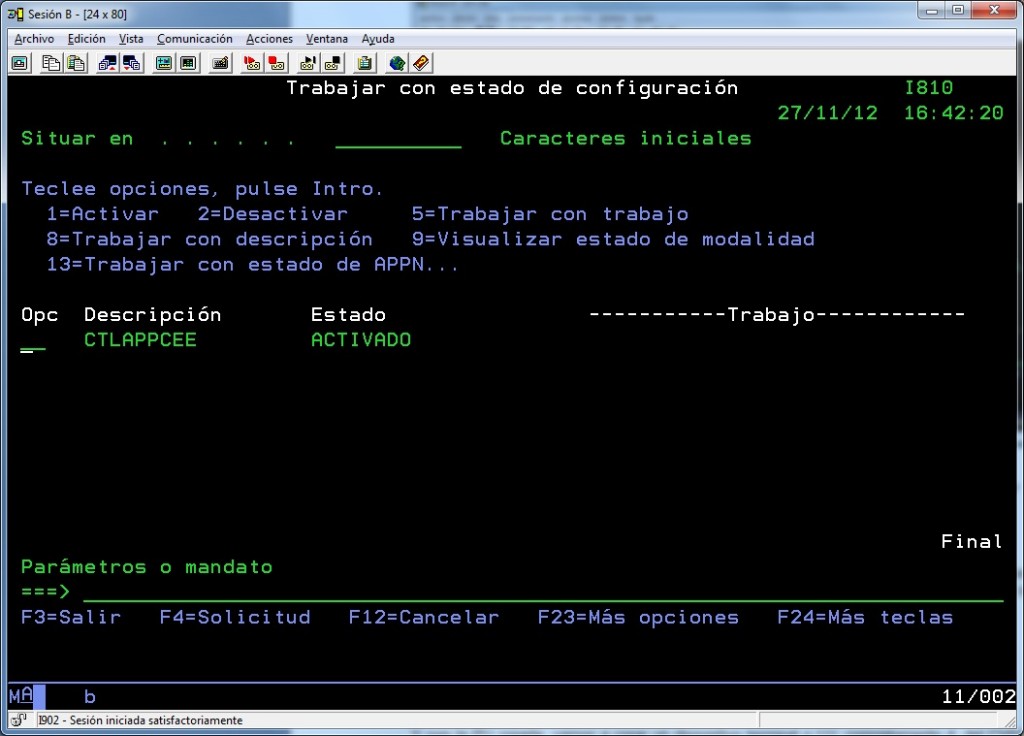Open the Ventana menu
This screenshot has width=1024, height=736.
pos(327,39)
